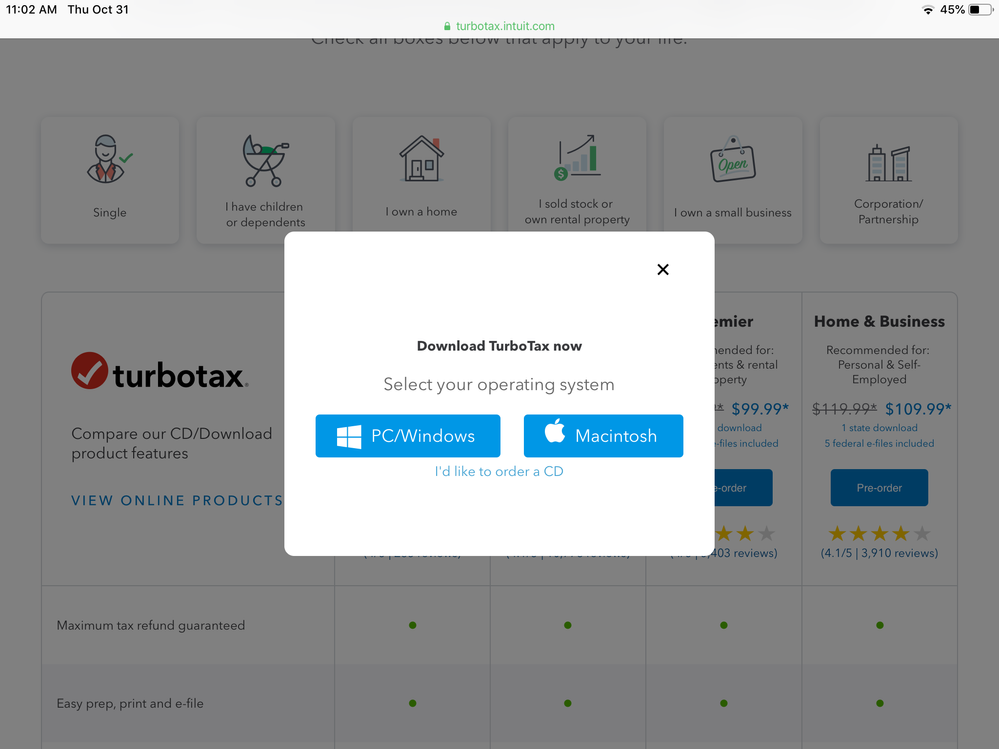
Task: Click Pre-order under Home & Business
Action: [x=879, y=488]
